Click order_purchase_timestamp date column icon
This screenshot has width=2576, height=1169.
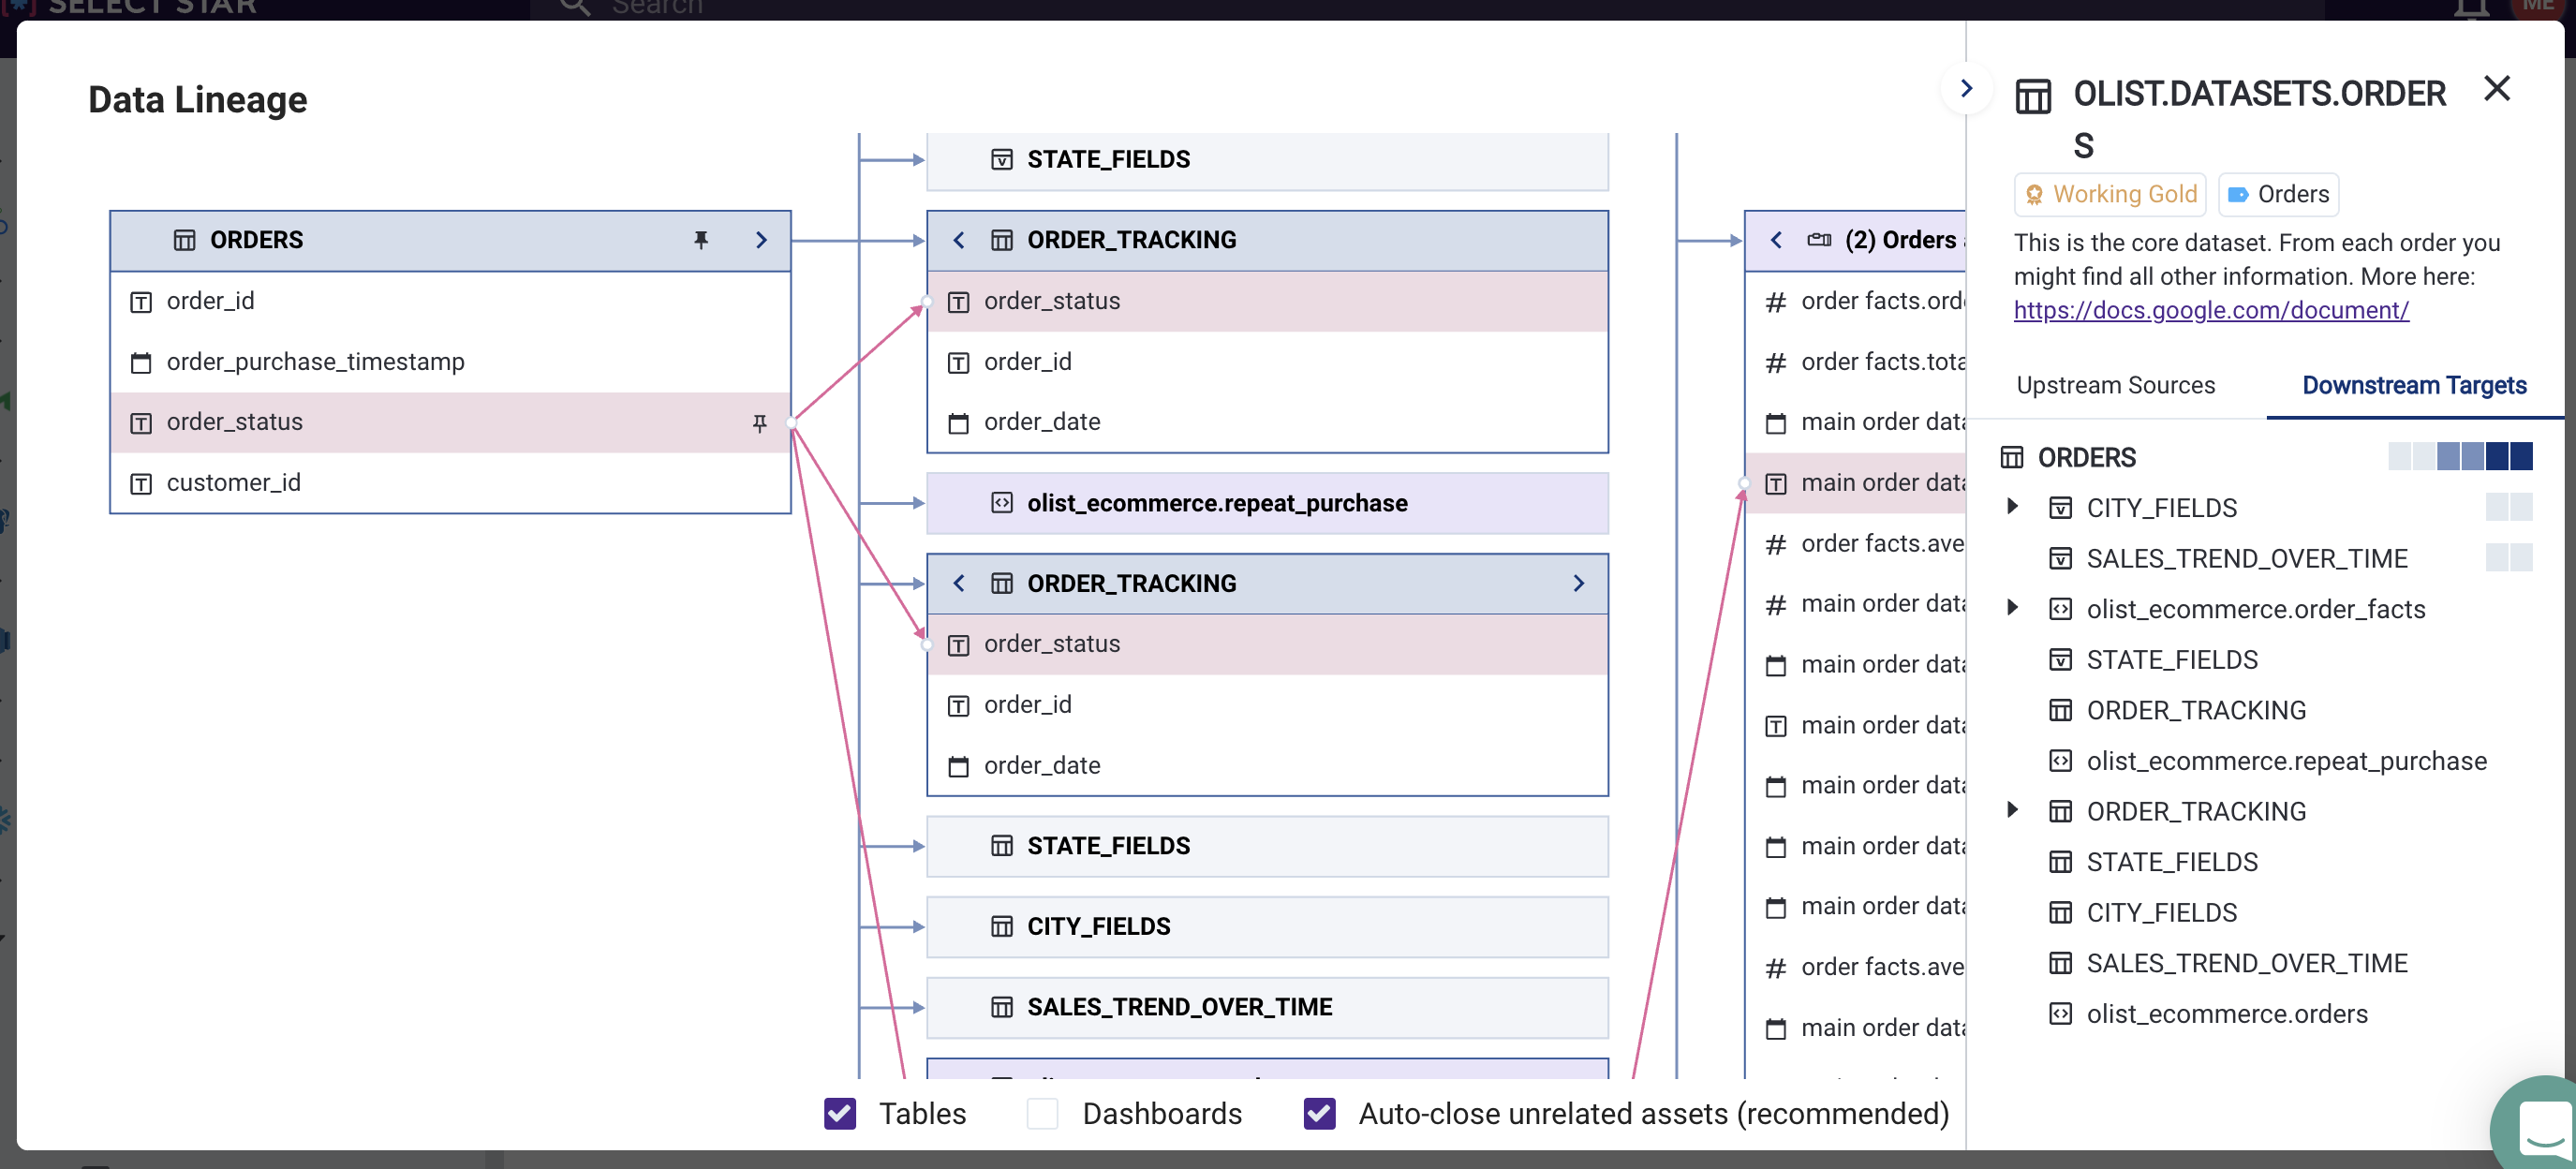pos(141,363)
